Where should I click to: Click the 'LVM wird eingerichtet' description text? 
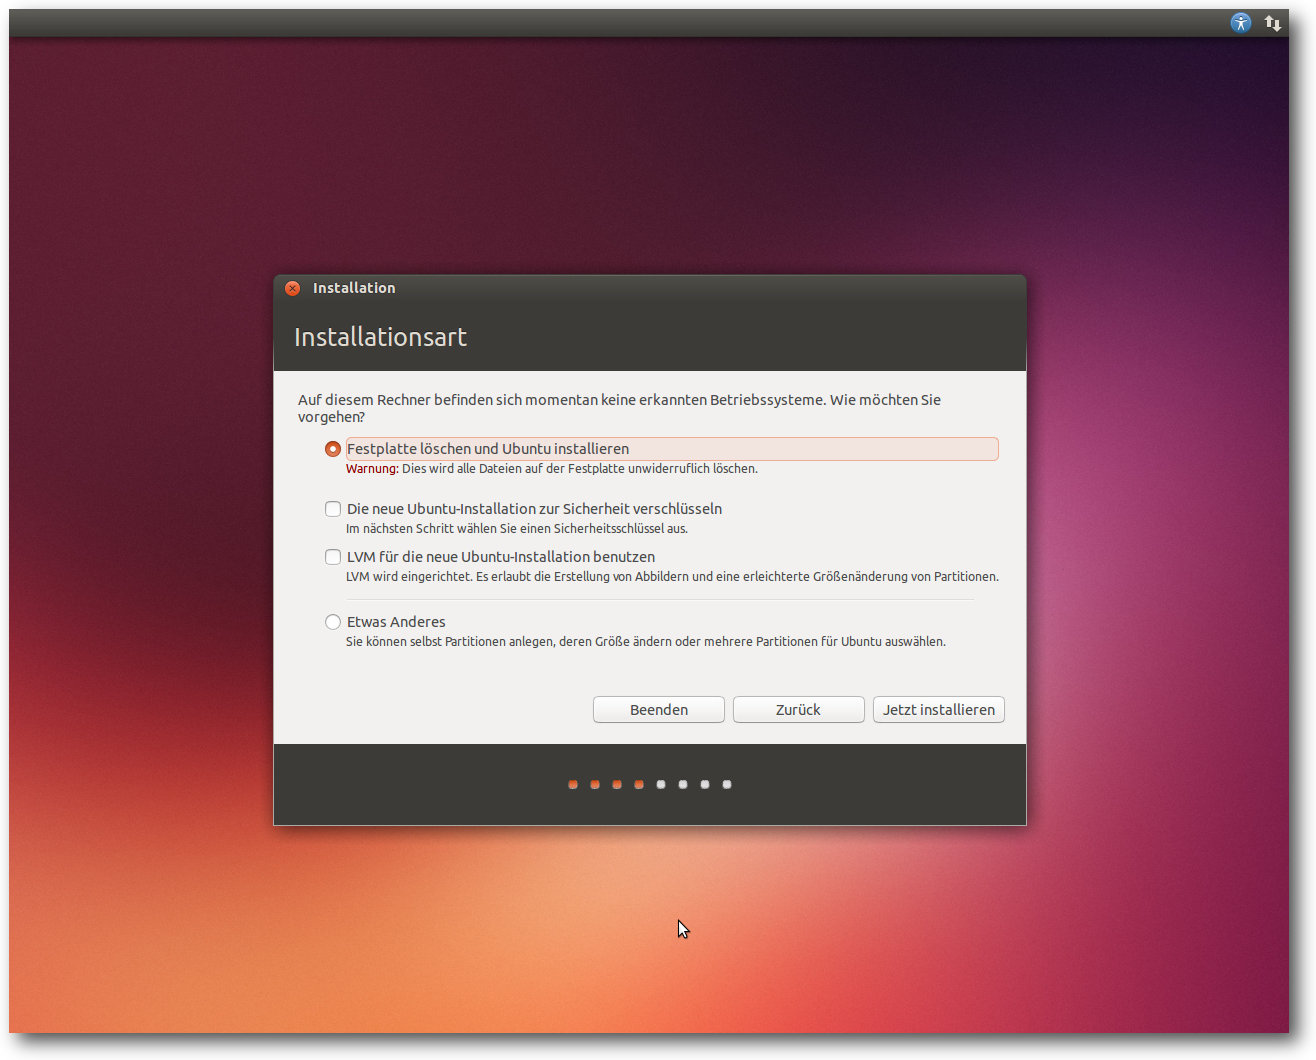coord(672,576)
